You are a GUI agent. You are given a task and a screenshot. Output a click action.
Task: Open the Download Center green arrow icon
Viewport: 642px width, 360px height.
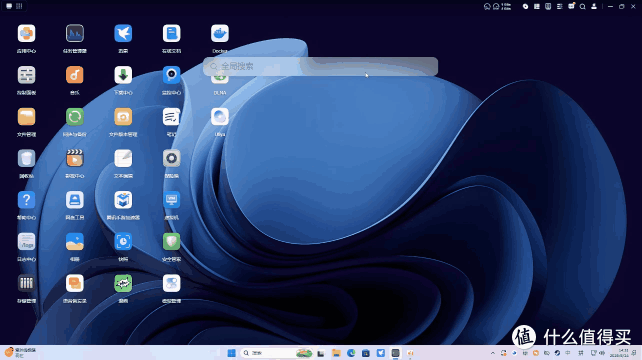123,75
